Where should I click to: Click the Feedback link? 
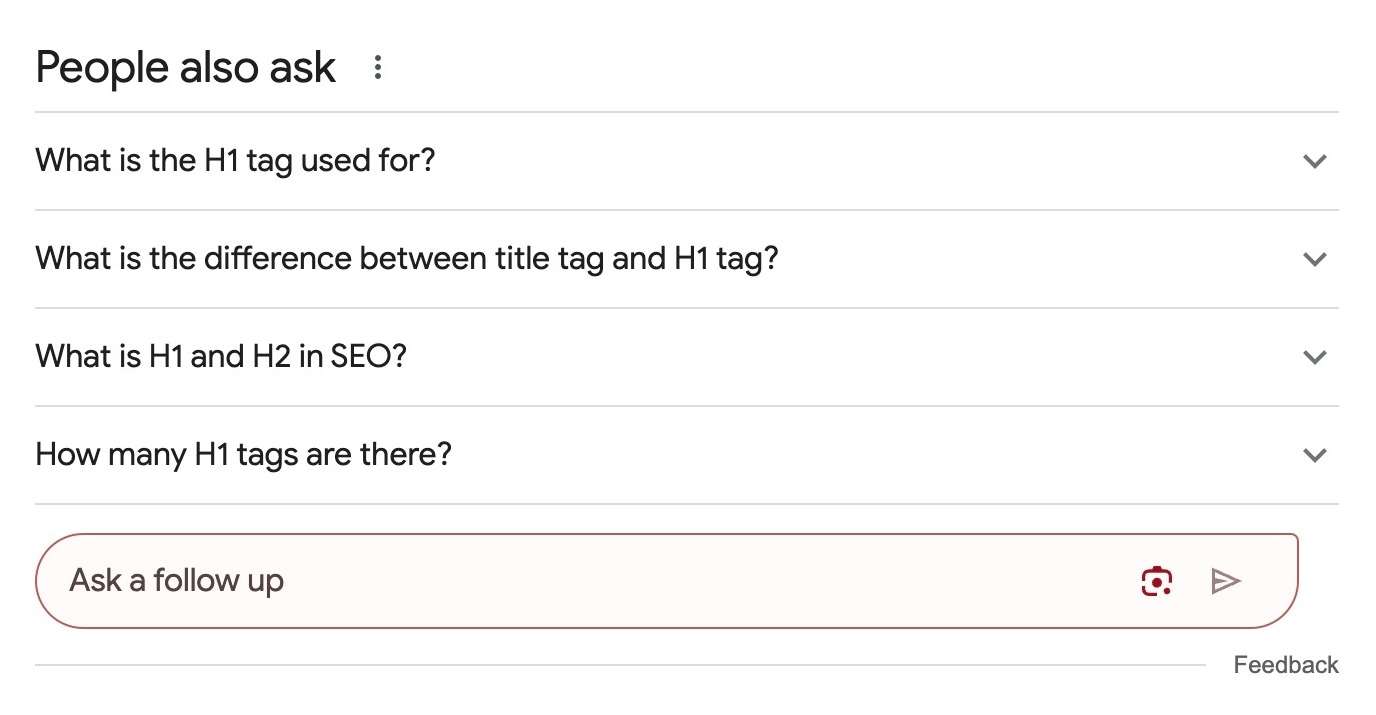pos(1286,665)
